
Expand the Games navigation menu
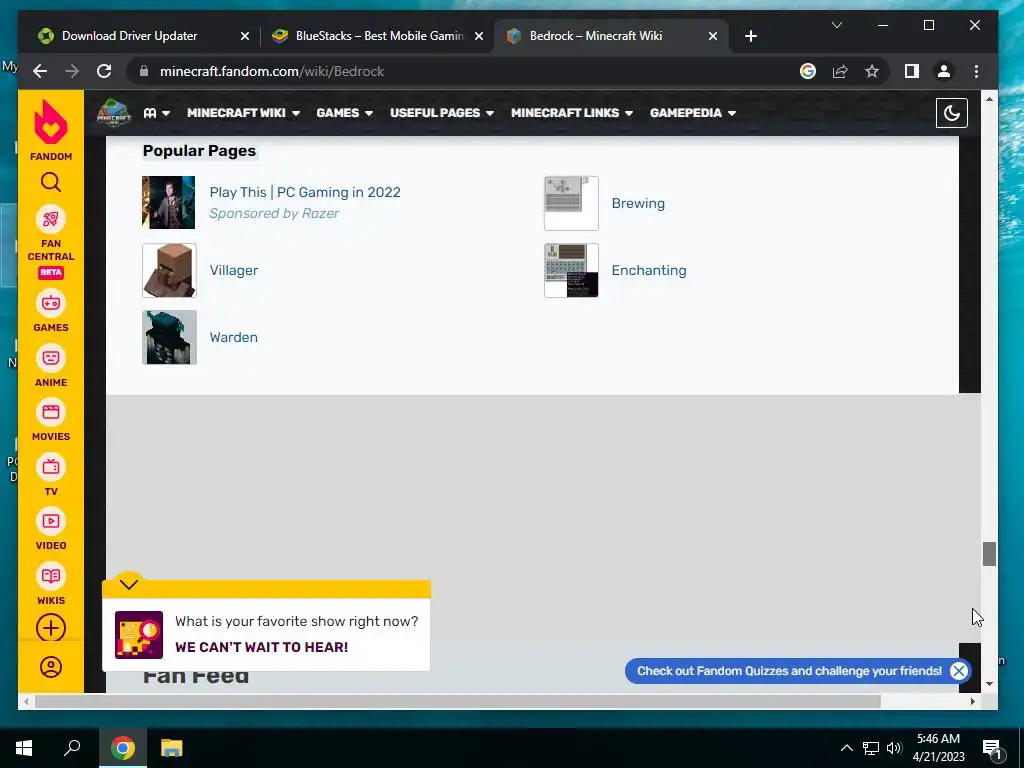[344, 113]
